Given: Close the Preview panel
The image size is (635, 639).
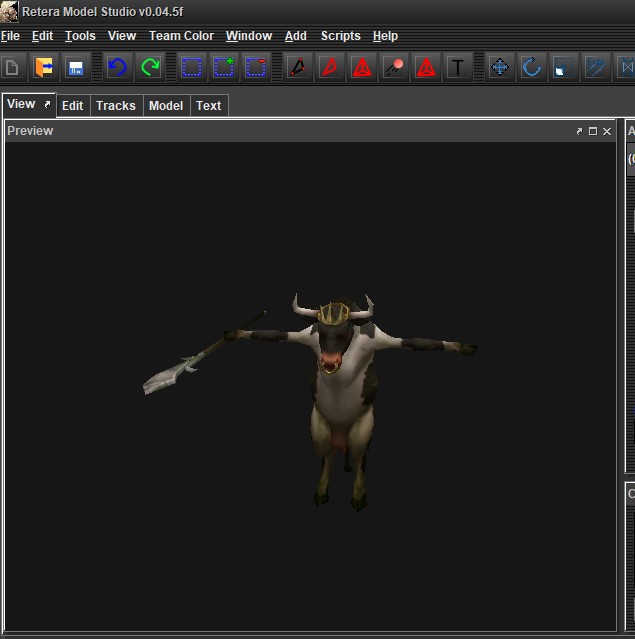Looking at the screenshot, I should tap(607, 131).
